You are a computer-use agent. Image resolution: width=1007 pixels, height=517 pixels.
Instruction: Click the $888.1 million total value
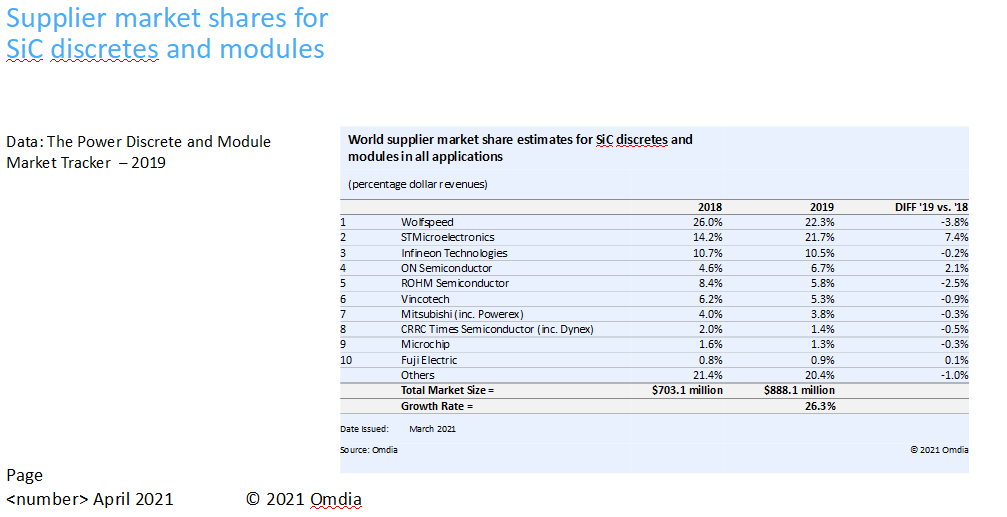point(798,390)
